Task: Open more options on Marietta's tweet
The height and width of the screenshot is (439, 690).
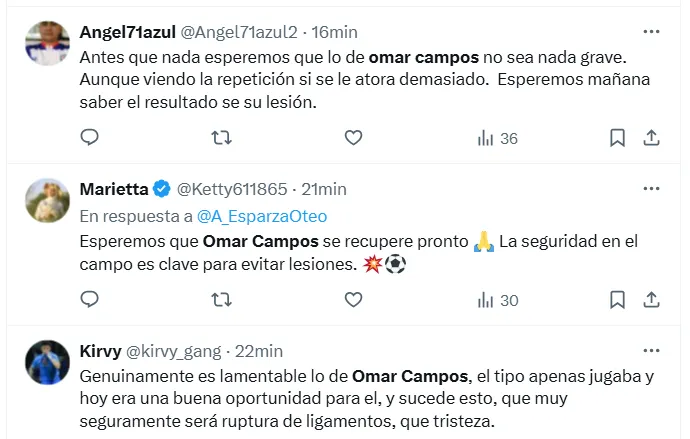Action: (651, 188)
